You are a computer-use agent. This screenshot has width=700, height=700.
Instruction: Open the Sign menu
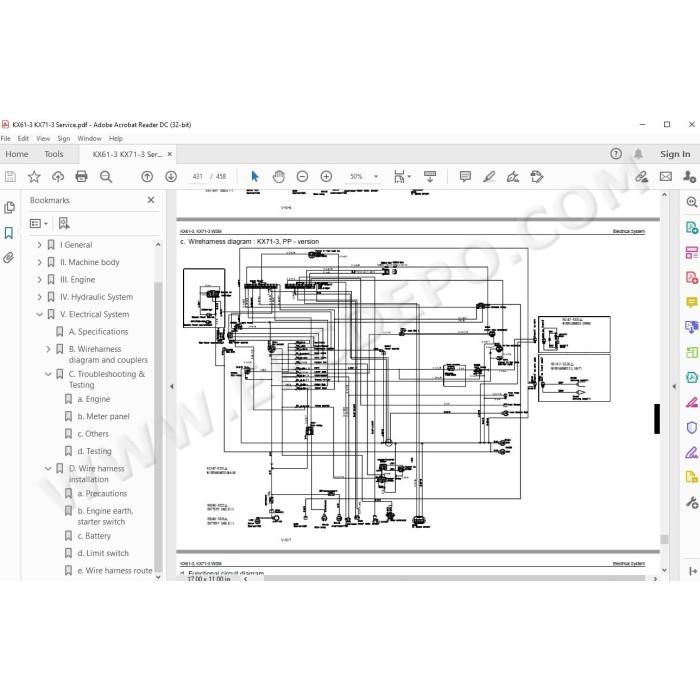point(63,138)
